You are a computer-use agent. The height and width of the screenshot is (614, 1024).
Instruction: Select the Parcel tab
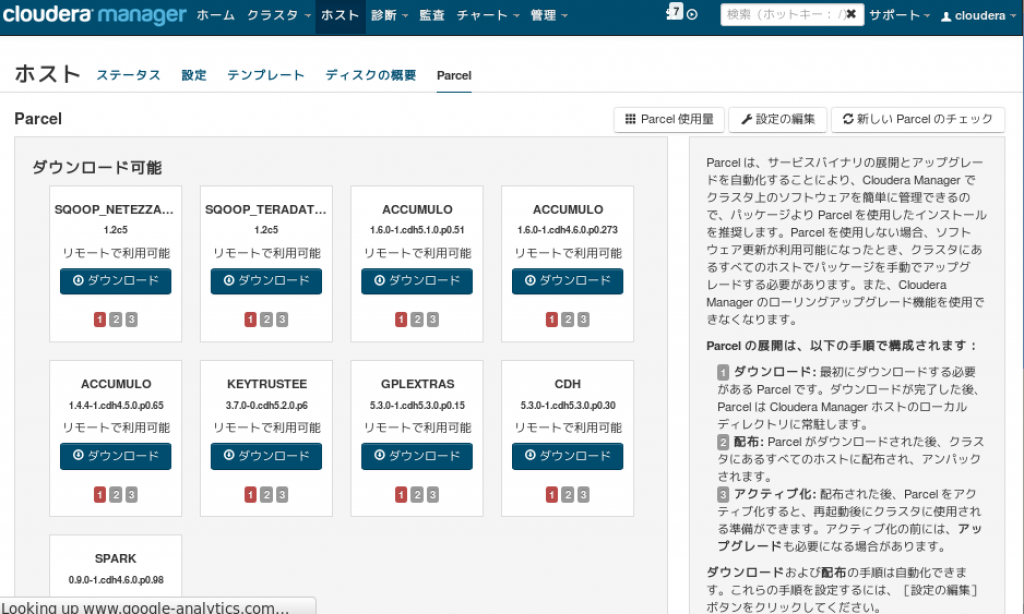click(x=454, y=76)
